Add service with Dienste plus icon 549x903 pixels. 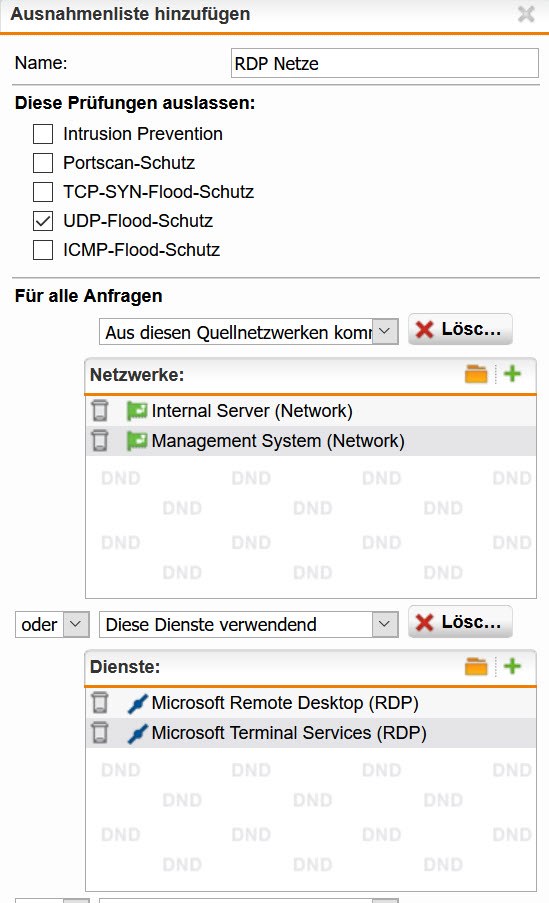click(512, 666)
